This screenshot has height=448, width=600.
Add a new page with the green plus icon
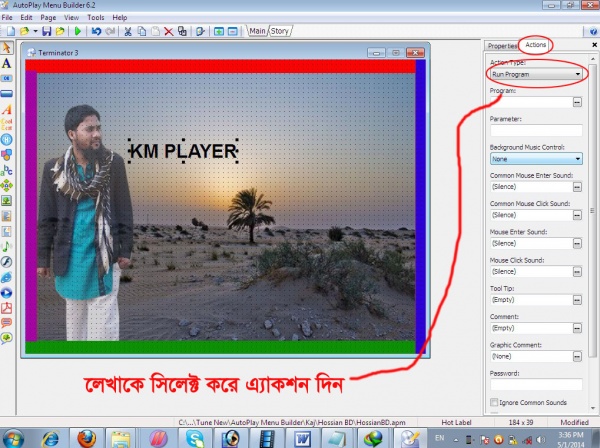[219, 31]
